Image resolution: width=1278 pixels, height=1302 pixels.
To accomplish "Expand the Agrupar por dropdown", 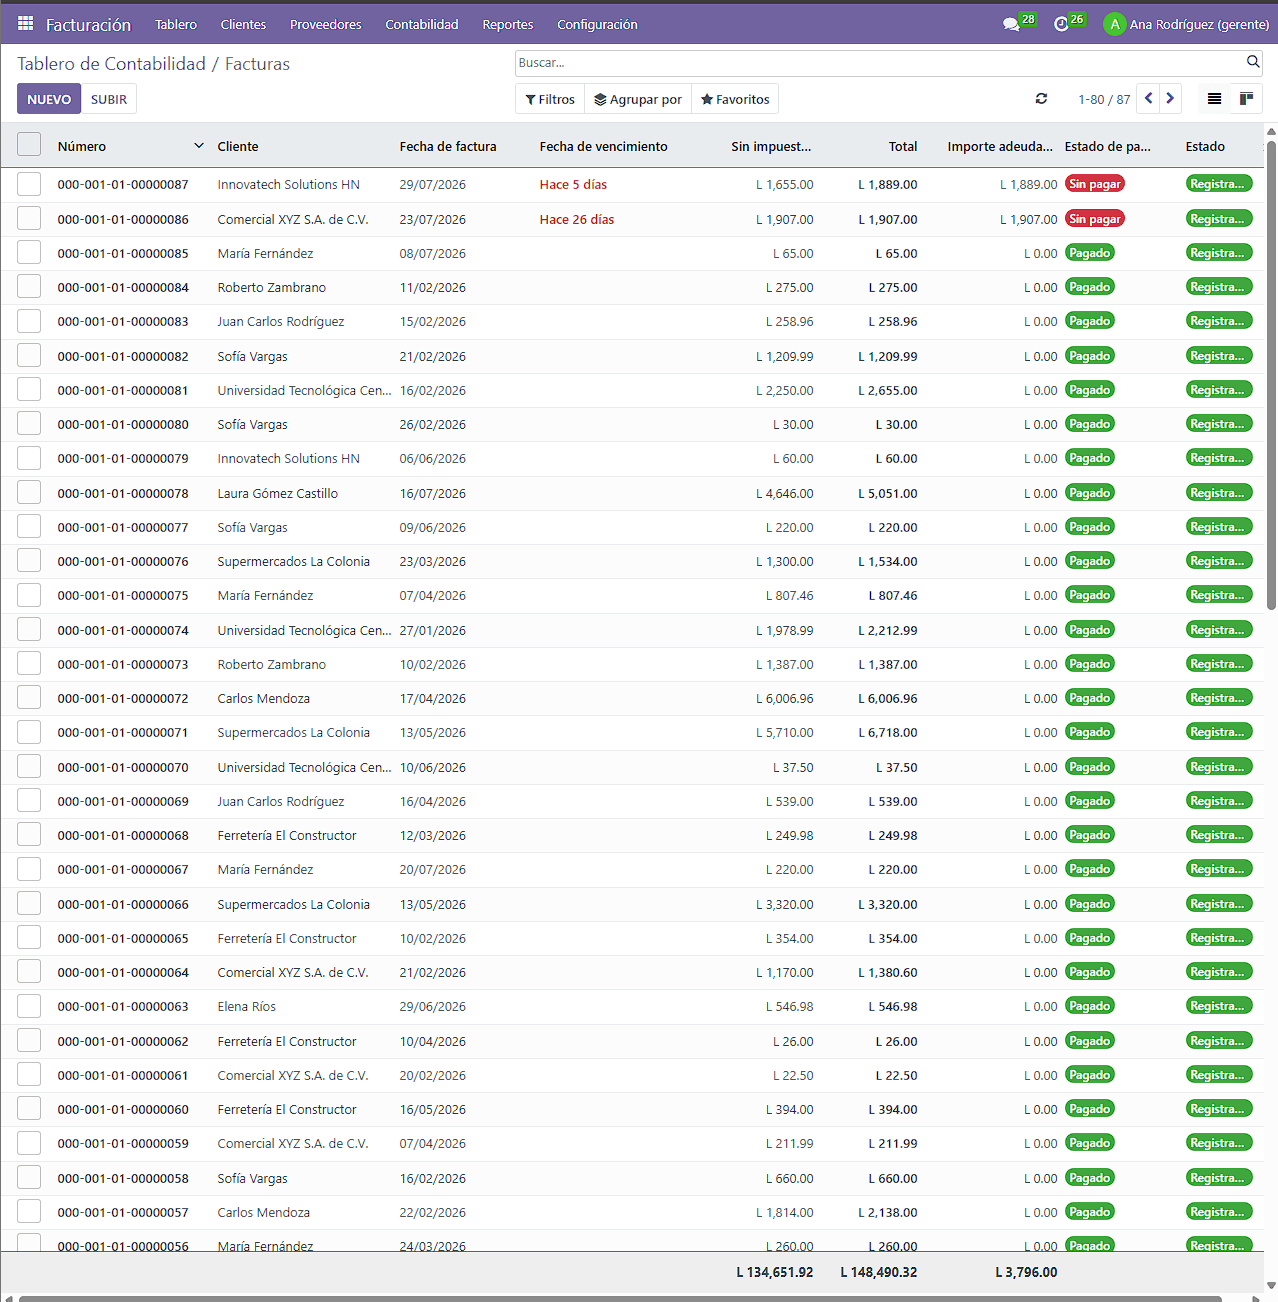I will coord(638,99).
